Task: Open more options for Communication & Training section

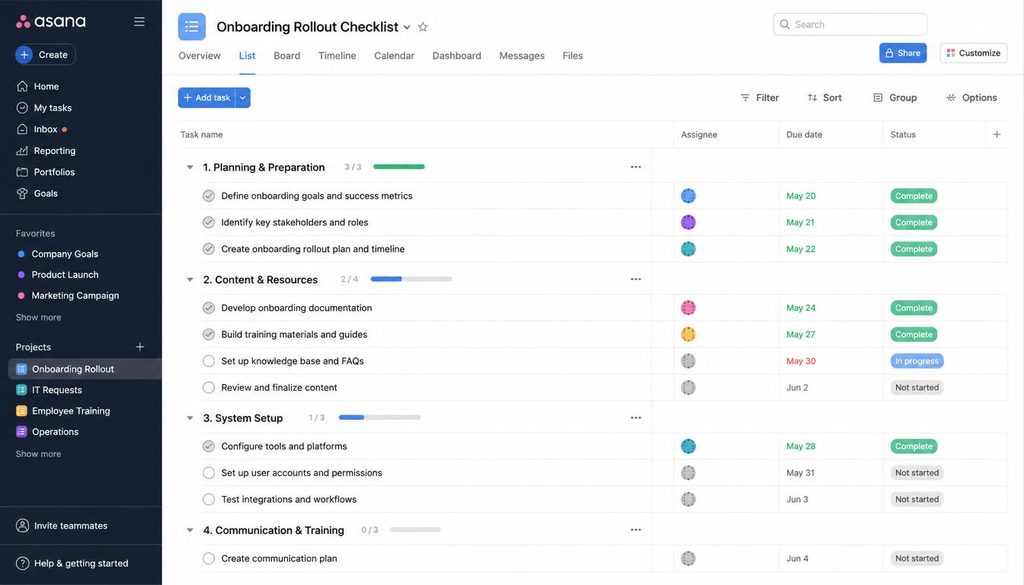Action: coord(635,530)
